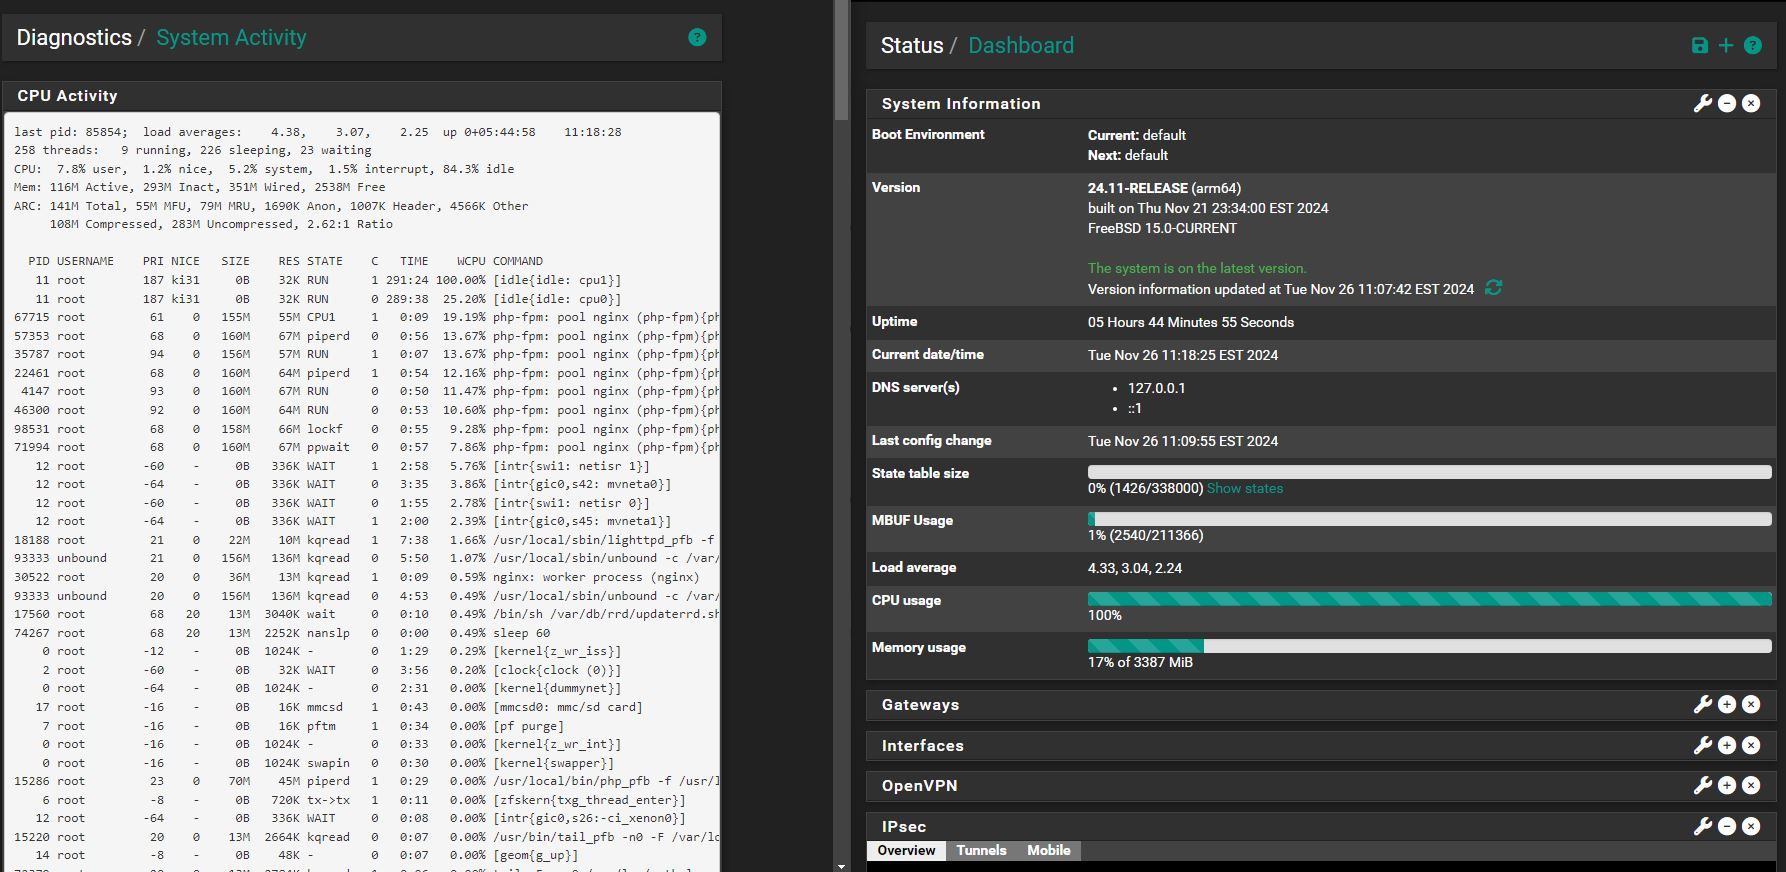
Task: Add a widget using the Dashboard plus icon
Action: 1726,45
